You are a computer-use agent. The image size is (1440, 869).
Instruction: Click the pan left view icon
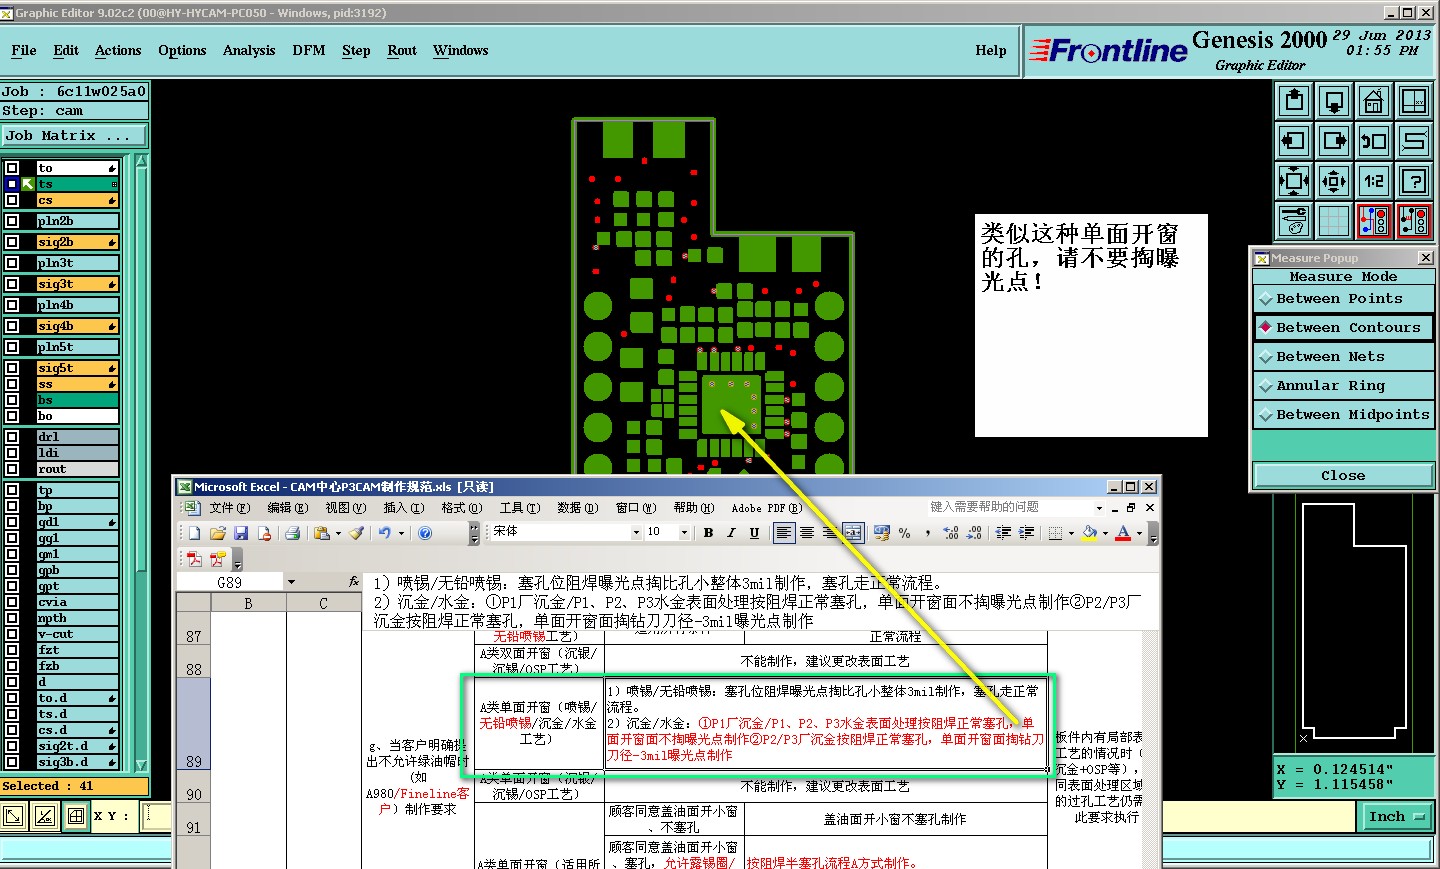[1294, 141]
